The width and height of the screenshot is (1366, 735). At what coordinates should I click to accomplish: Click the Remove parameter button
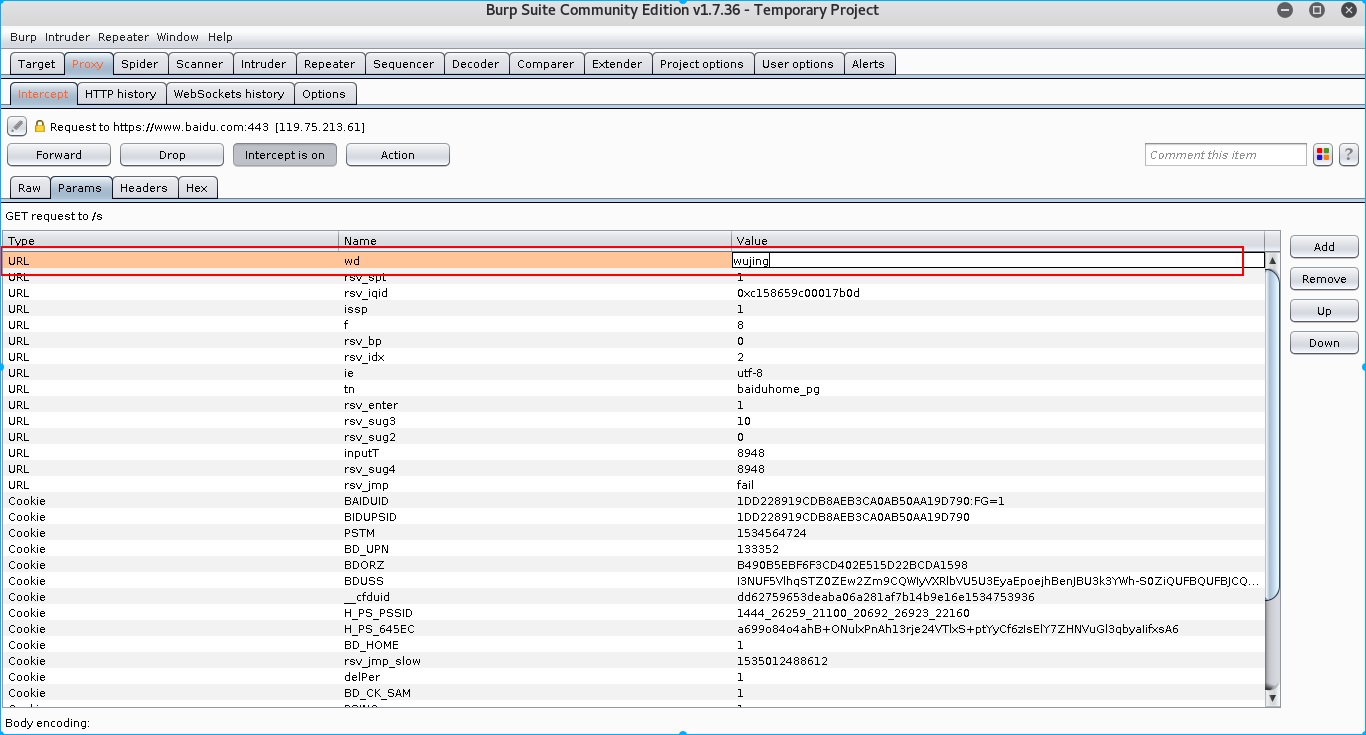[1324, 279]
